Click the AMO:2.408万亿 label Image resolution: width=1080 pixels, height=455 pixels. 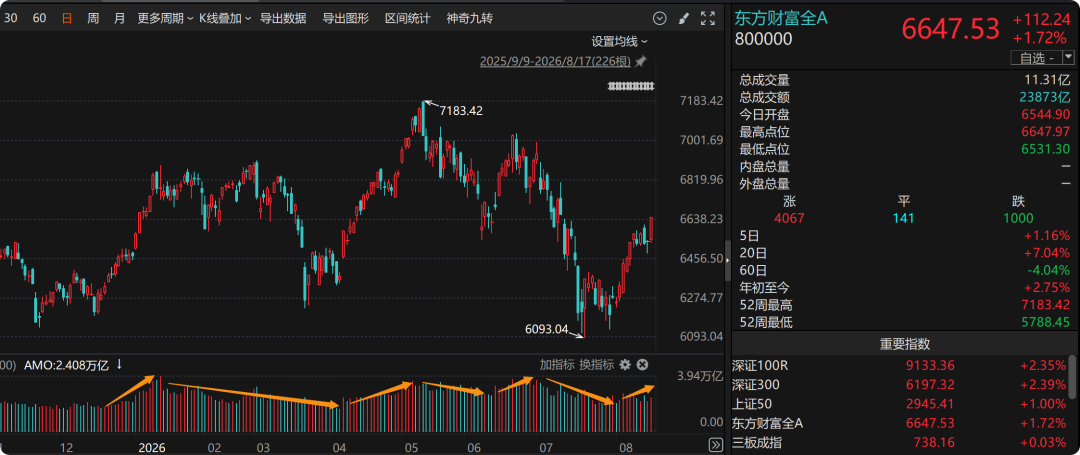pyautogui.click(x=67, y=364)
